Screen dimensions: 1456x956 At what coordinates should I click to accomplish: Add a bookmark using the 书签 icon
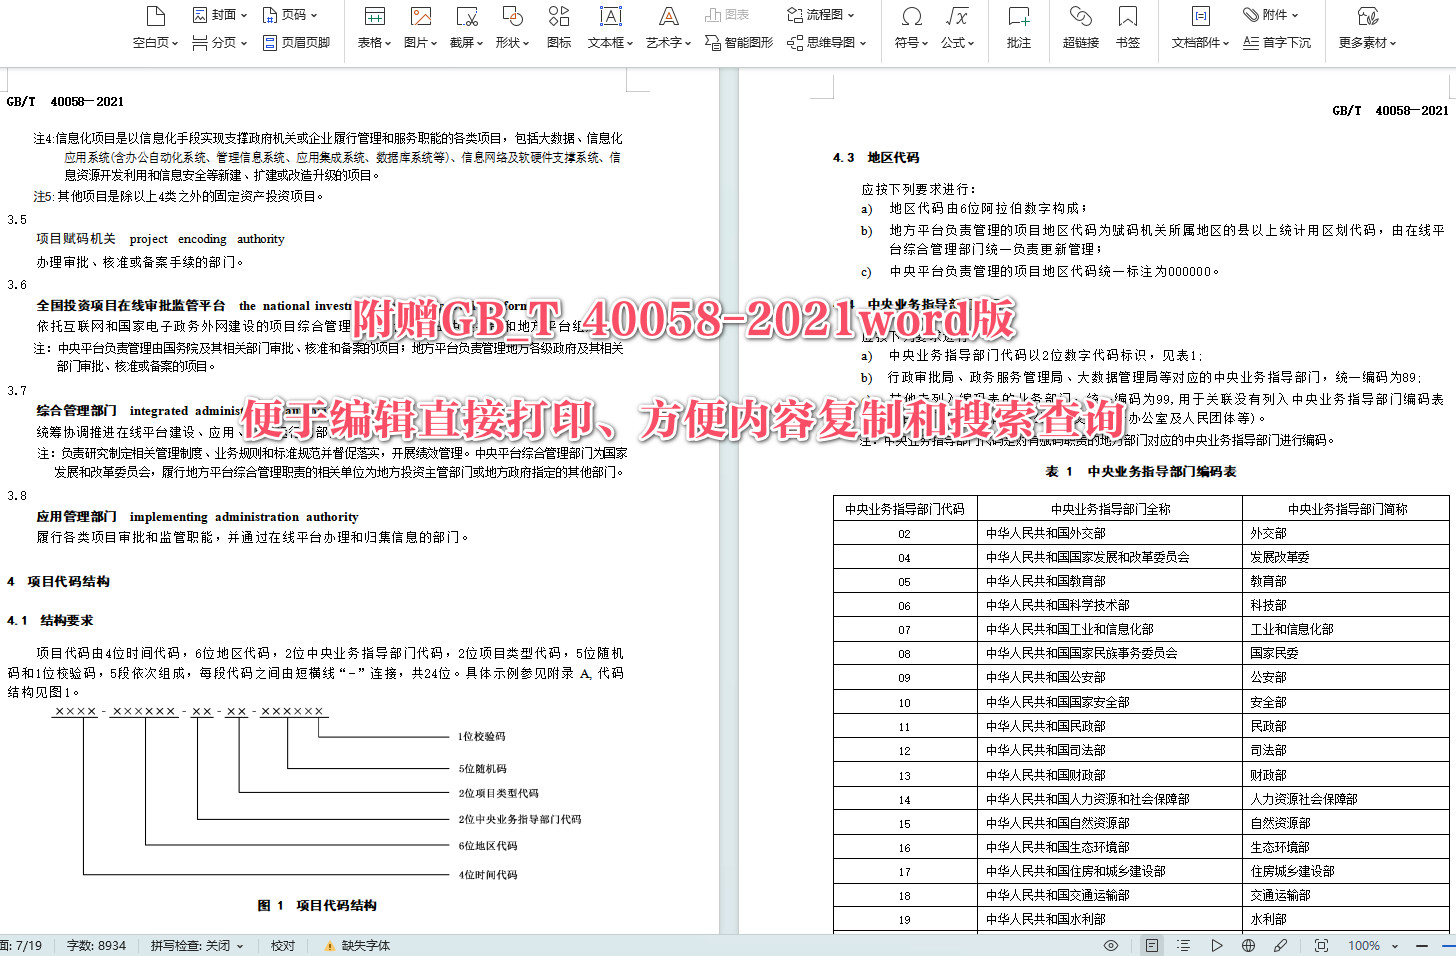click(1127, 27)
